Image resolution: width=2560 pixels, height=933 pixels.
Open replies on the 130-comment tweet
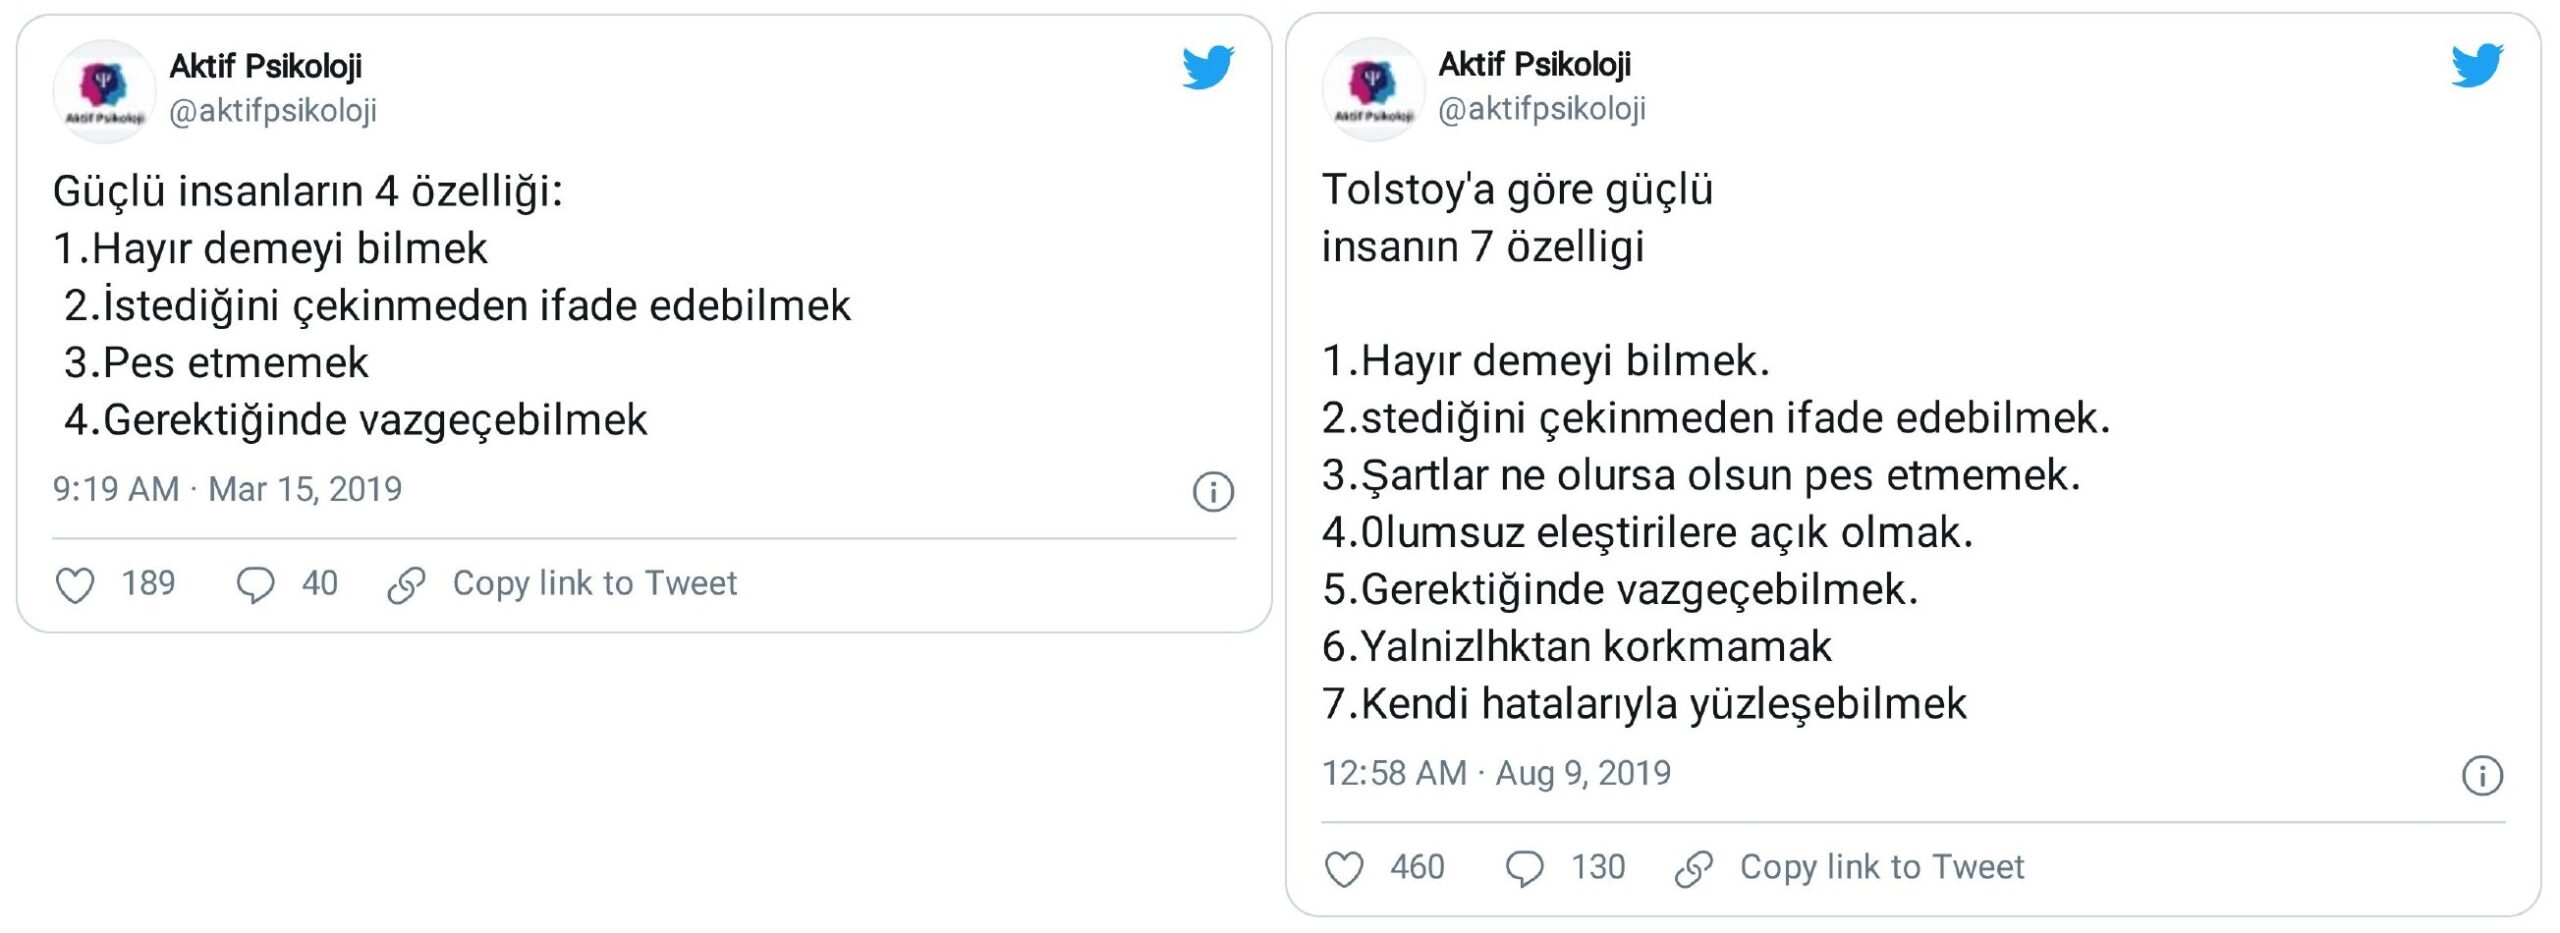tap(1524, 869)
